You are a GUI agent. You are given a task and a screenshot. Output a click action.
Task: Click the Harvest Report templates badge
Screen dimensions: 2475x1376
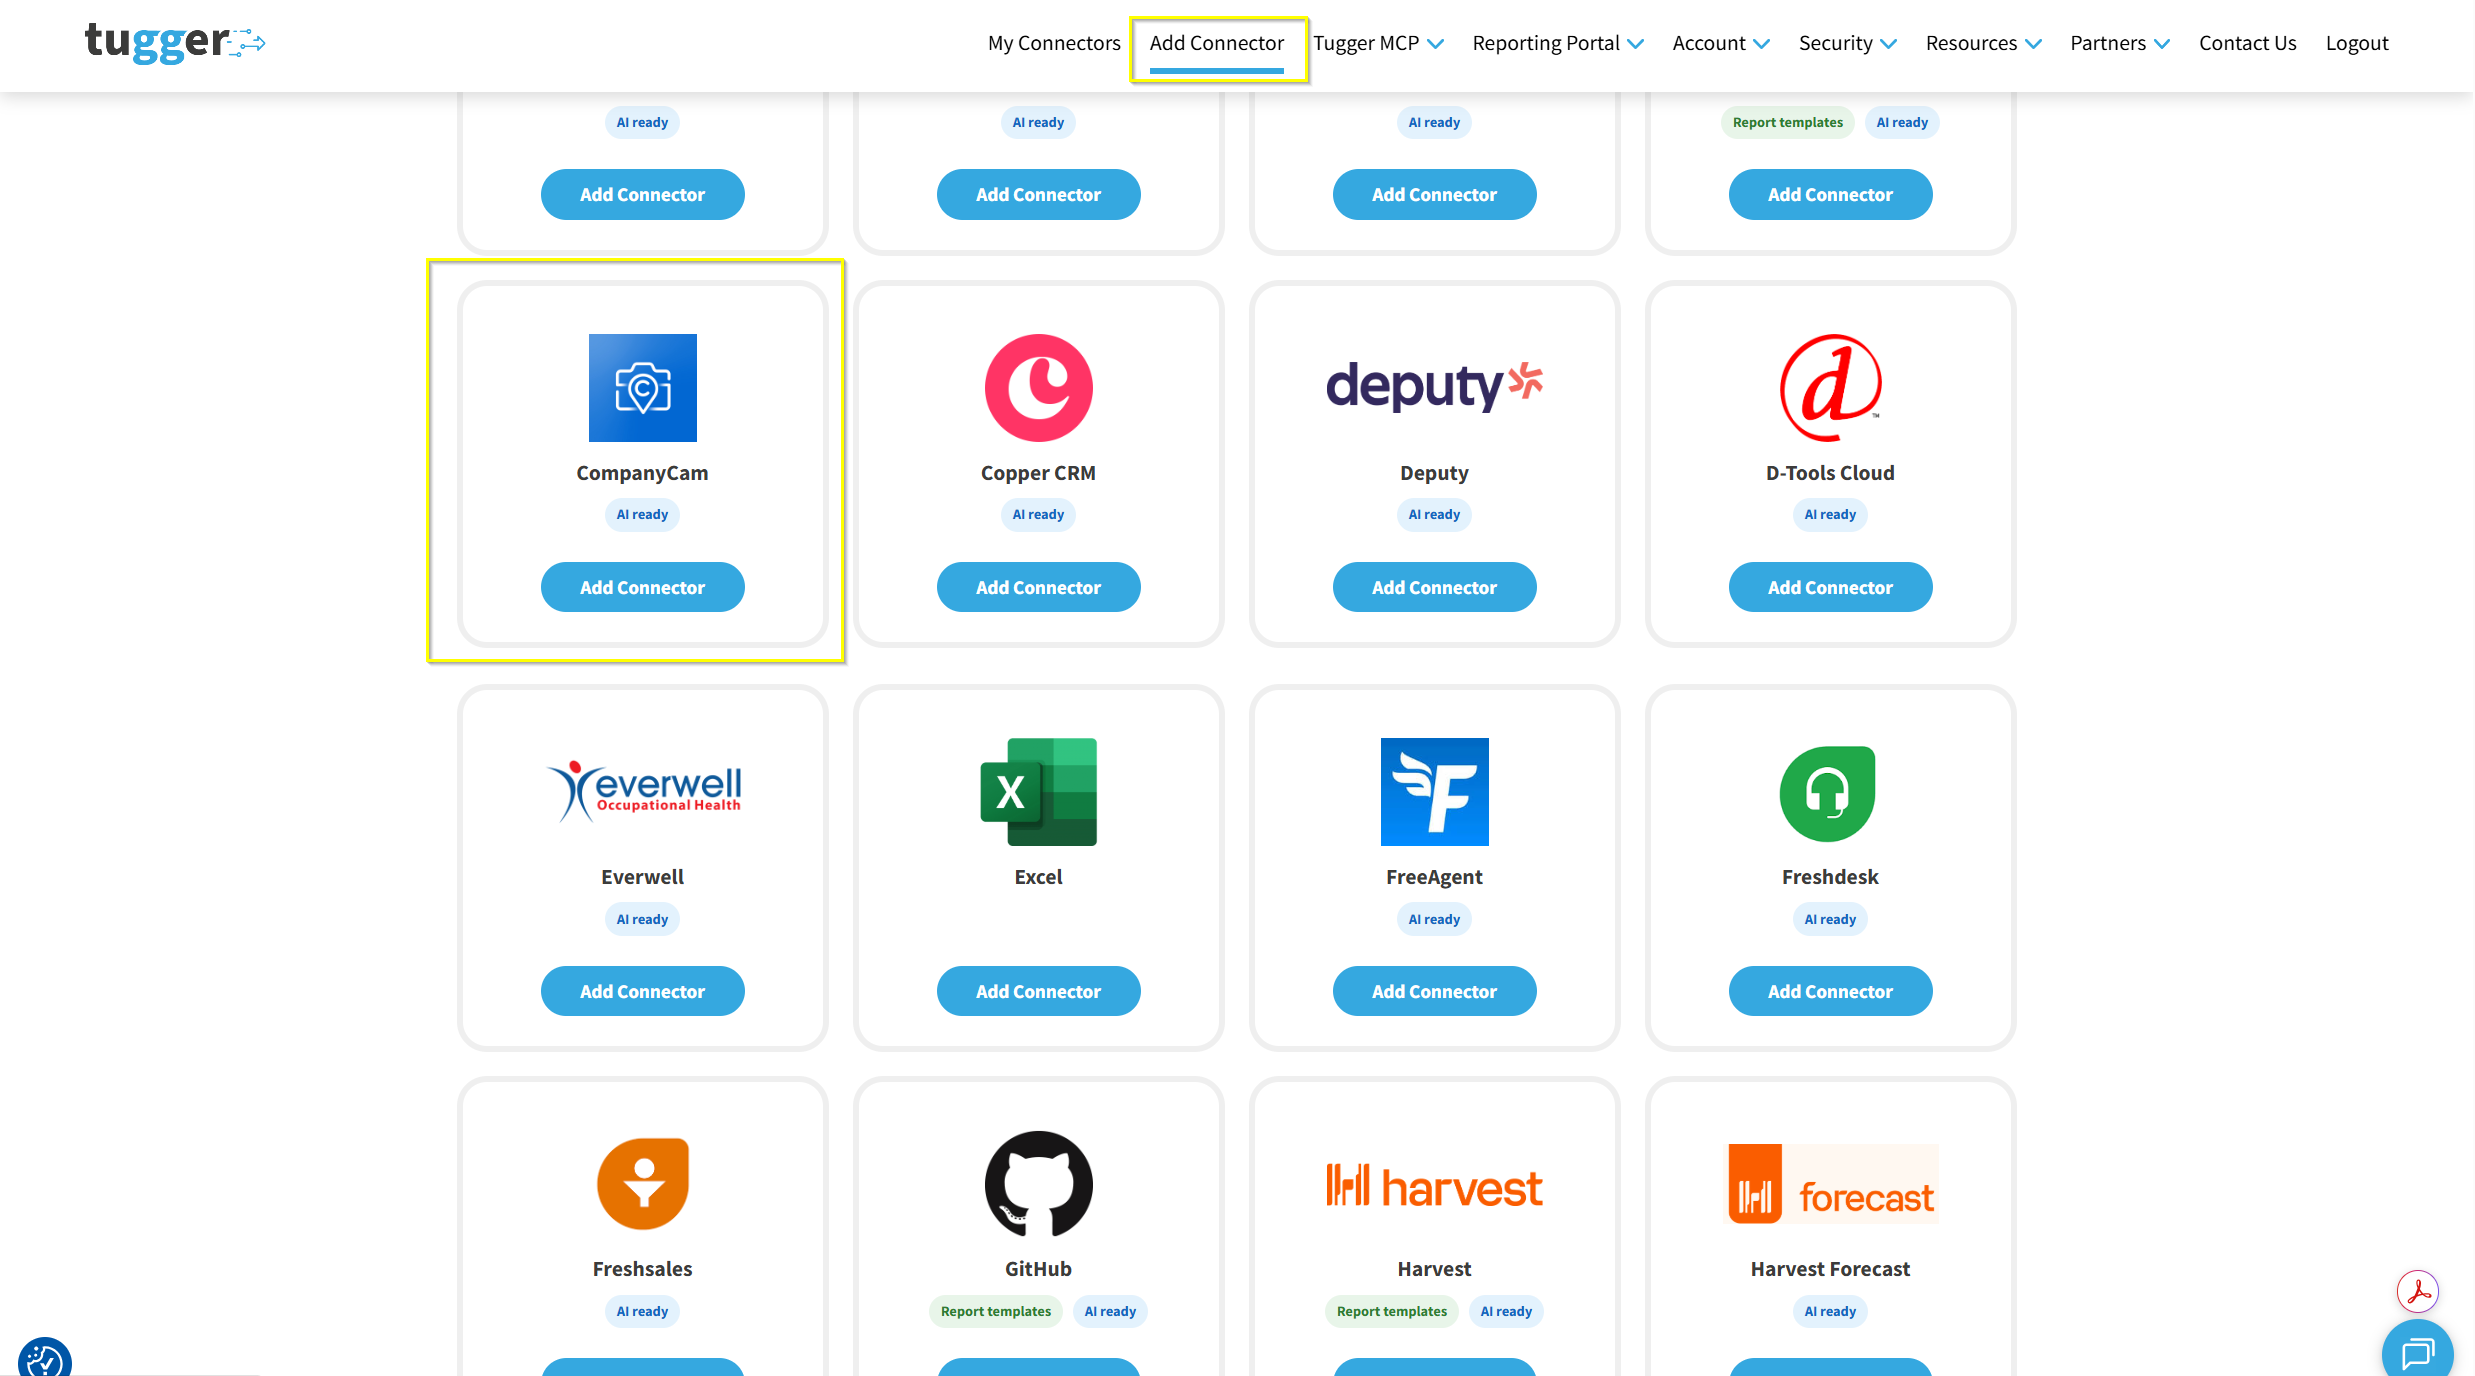tap(1392, 1311)
